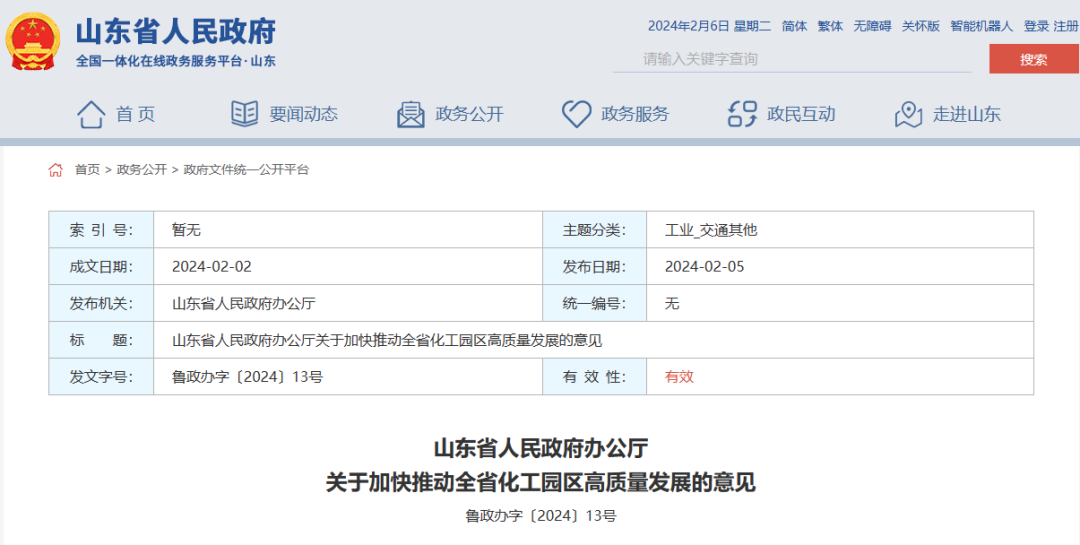
Task: Click the red breadcrumb home icon
Action: (x=56, y=169)
